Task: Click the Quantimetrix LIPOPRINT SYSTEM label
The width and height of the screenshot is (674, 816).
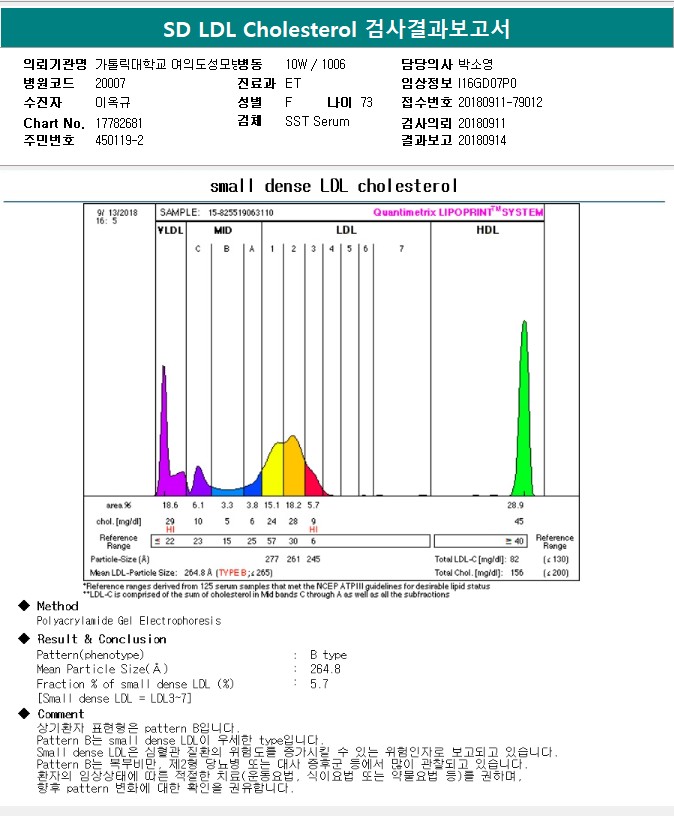Action: [x=458, y=212]
